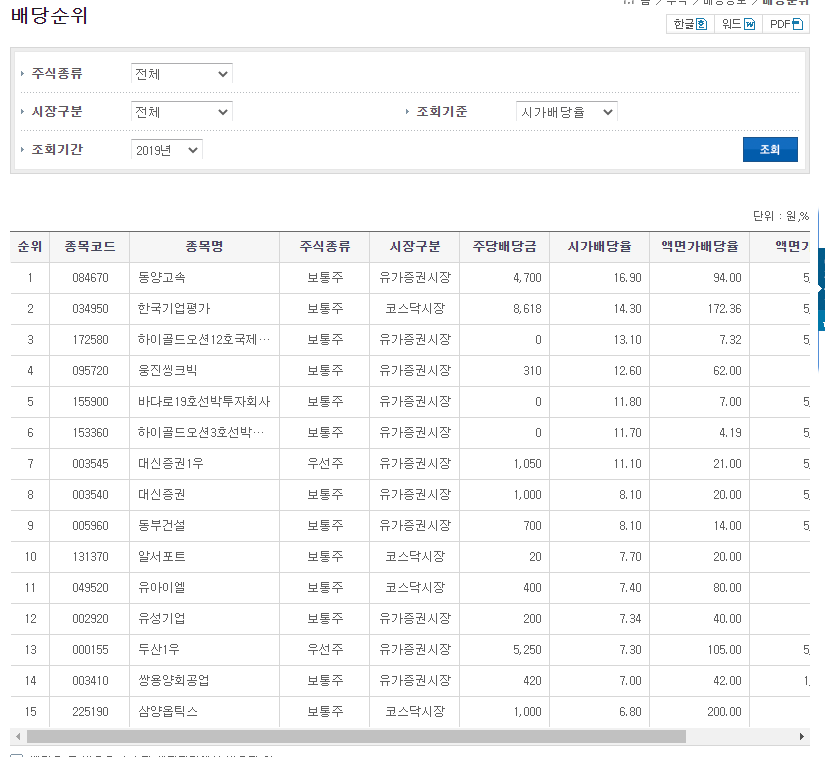Screen dimensions: 825x757
Task: Select 하이골드오션12호국제 stock name
Action: 204,340
